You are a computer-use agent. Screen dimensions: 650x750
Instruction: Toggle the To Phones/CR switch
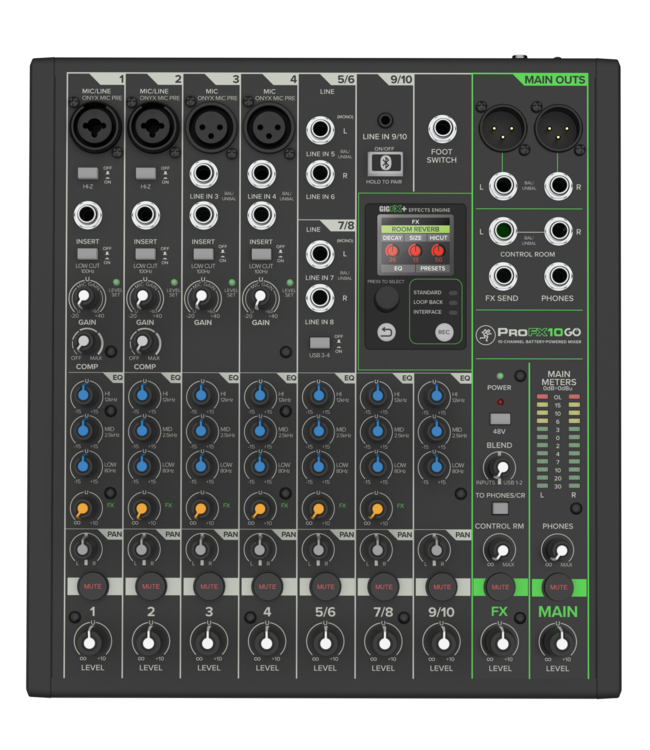tap(500, 508)
